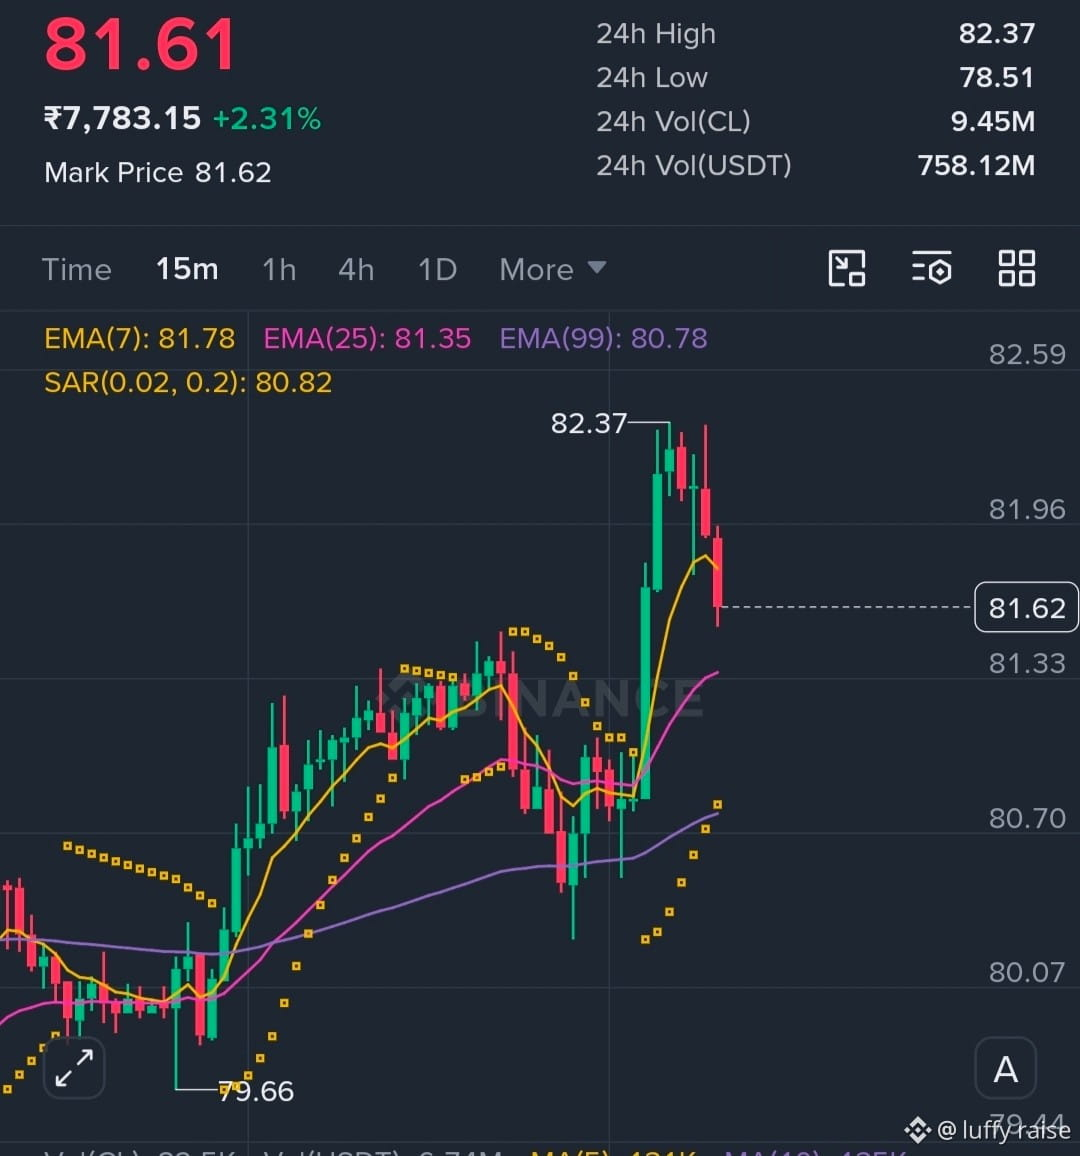Select the Time chart interval
Image resolution: width=1080 pixels, height=1156 pixels.
tap(77, 270)
